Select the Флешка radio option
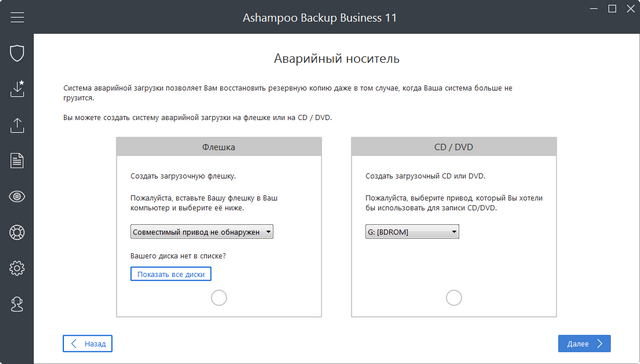Screen dimensions: 640x364 point(219,298)
